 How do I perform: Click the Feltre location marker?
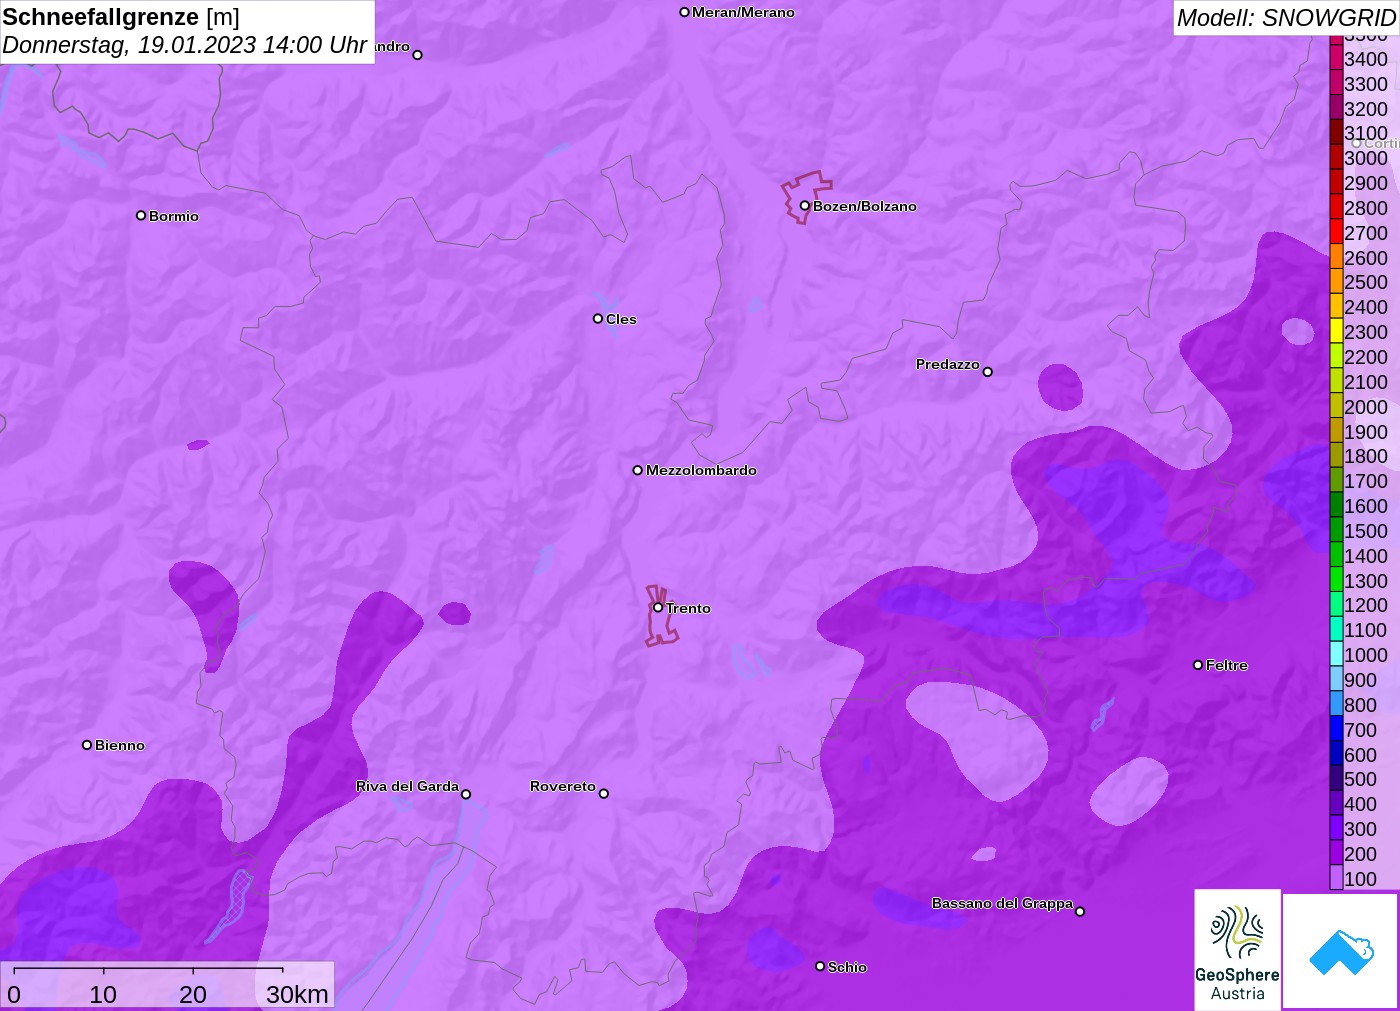(x=1198, y=665)
